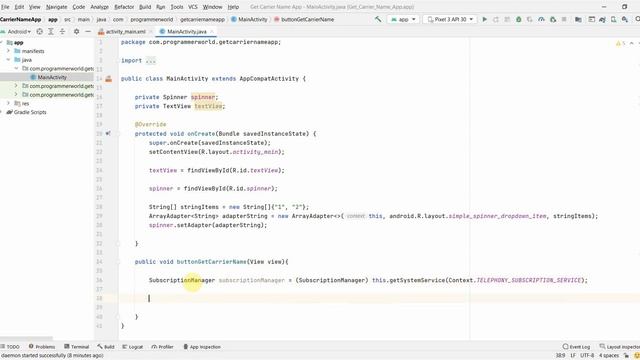Click the buttonGetCarrierName breadcrumb
This screenshot has width=640, height=360.
click(304, 19)
